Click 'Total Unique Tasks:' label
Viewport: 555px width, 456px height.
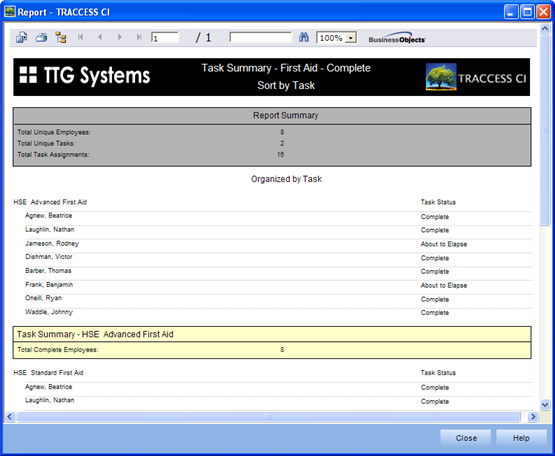(x=46, y=143)
